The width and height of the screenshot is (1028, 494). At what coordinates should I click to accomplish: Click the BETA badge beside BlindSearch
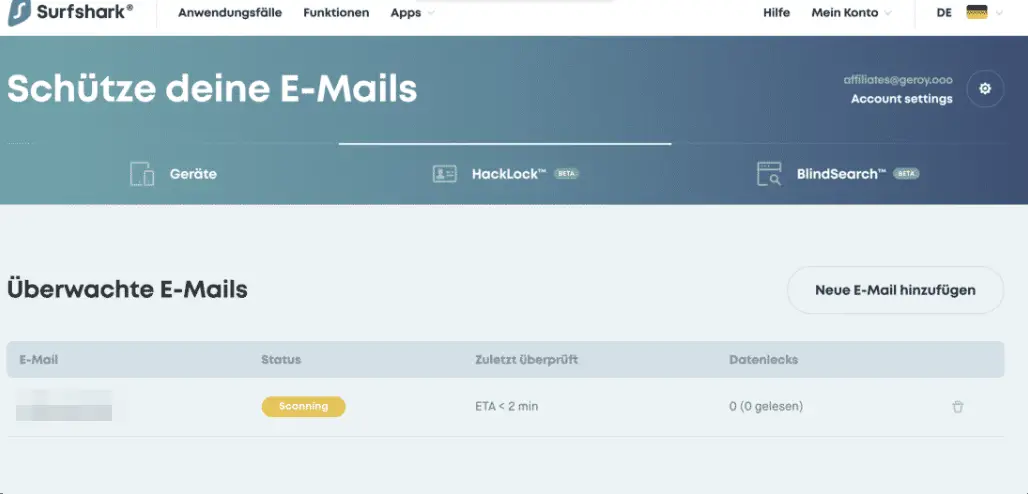pos(906,174)
